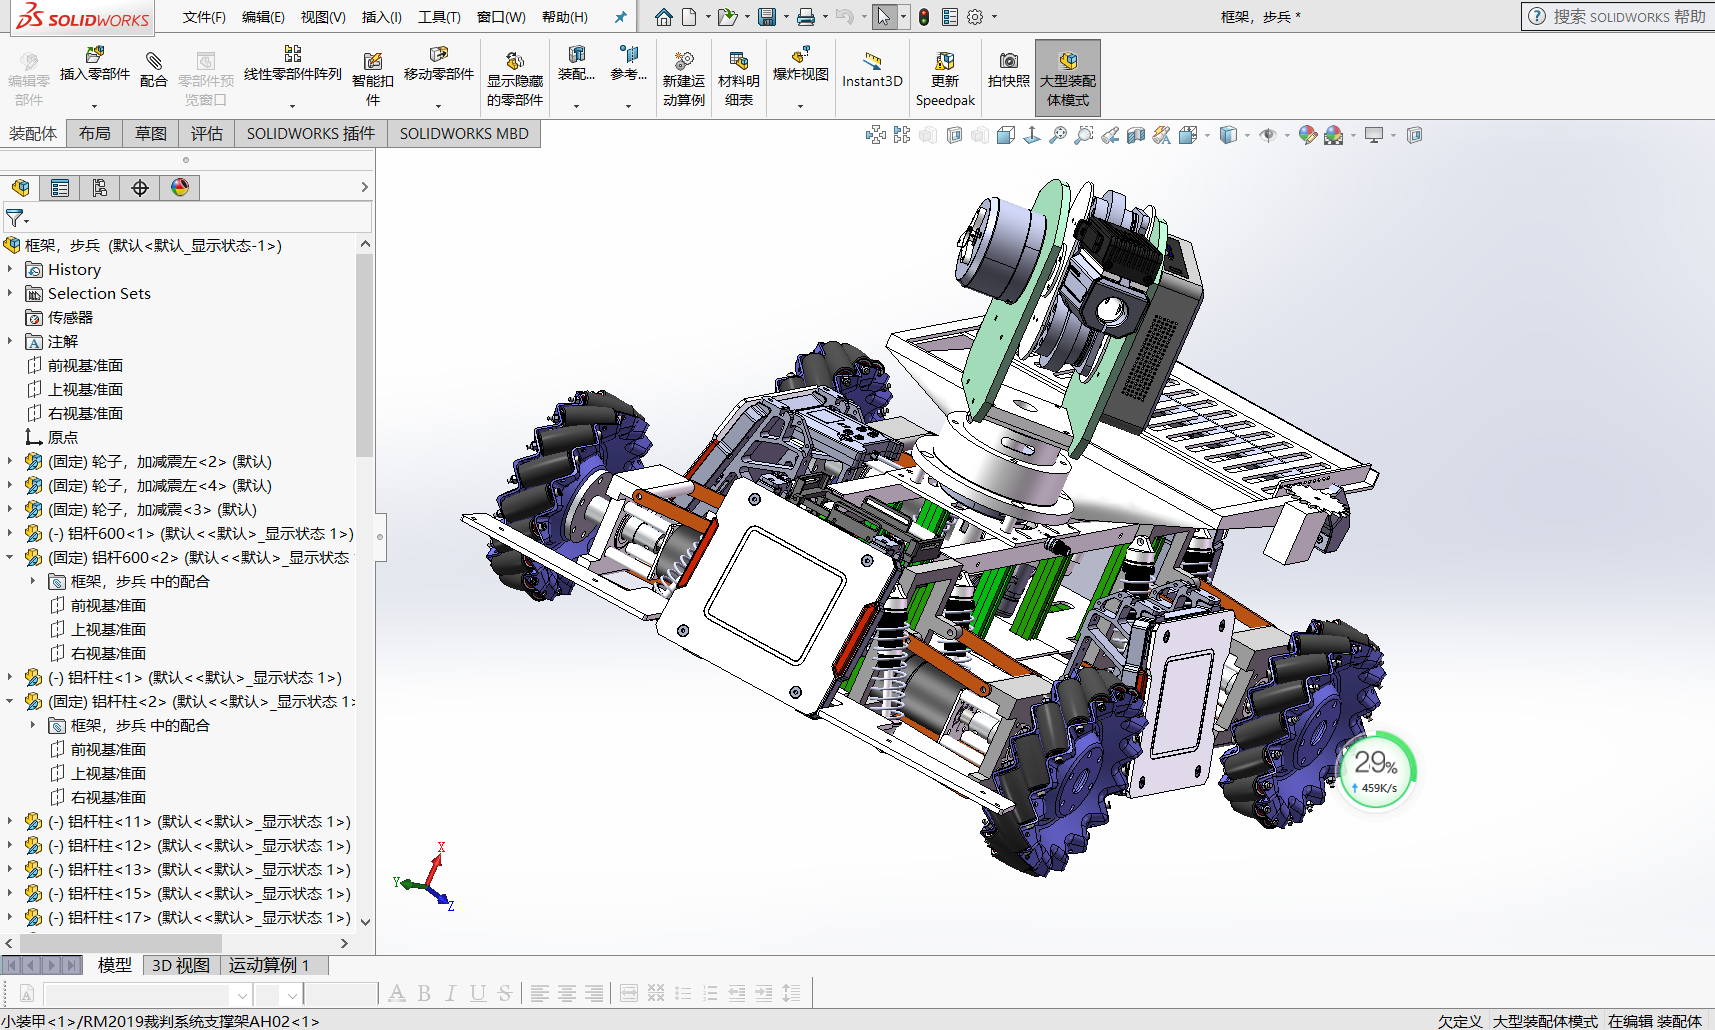Switch to the 评估 tab
Screen dimensions: 1715x1030
(x=206, y=134)
